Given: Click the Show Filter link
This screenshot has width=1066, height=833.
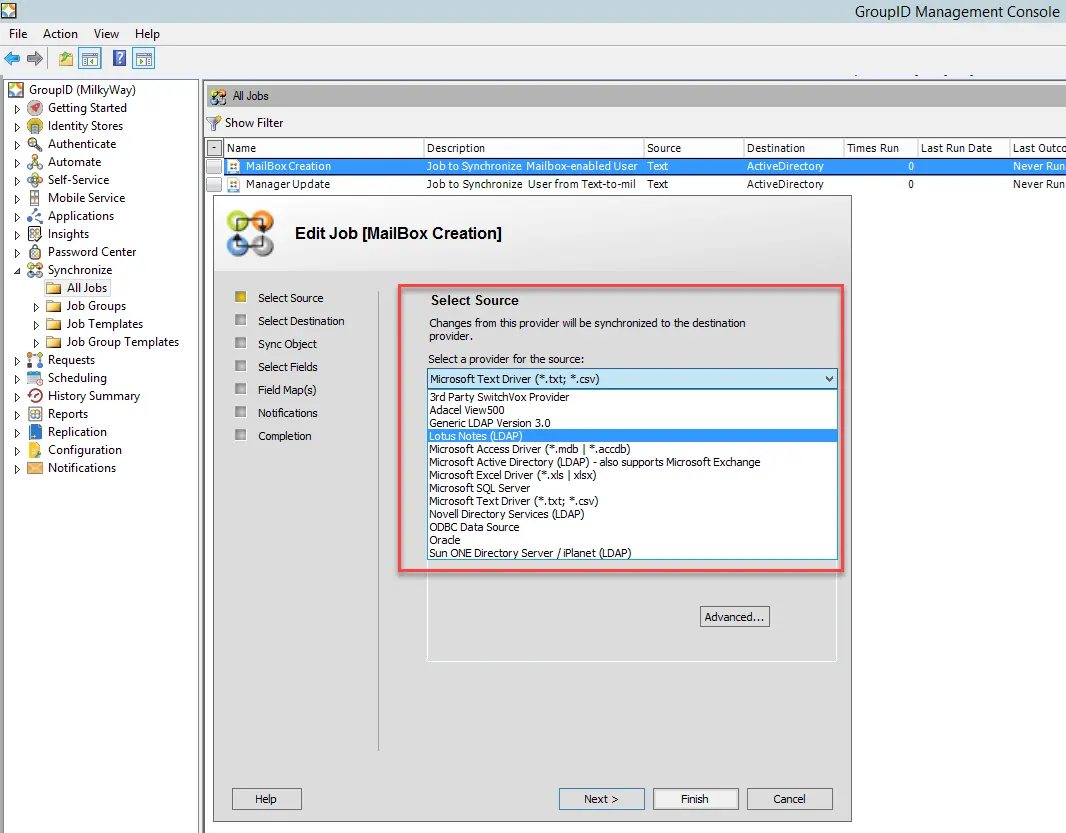Looking at the screenshot, I should pos(254,123).
